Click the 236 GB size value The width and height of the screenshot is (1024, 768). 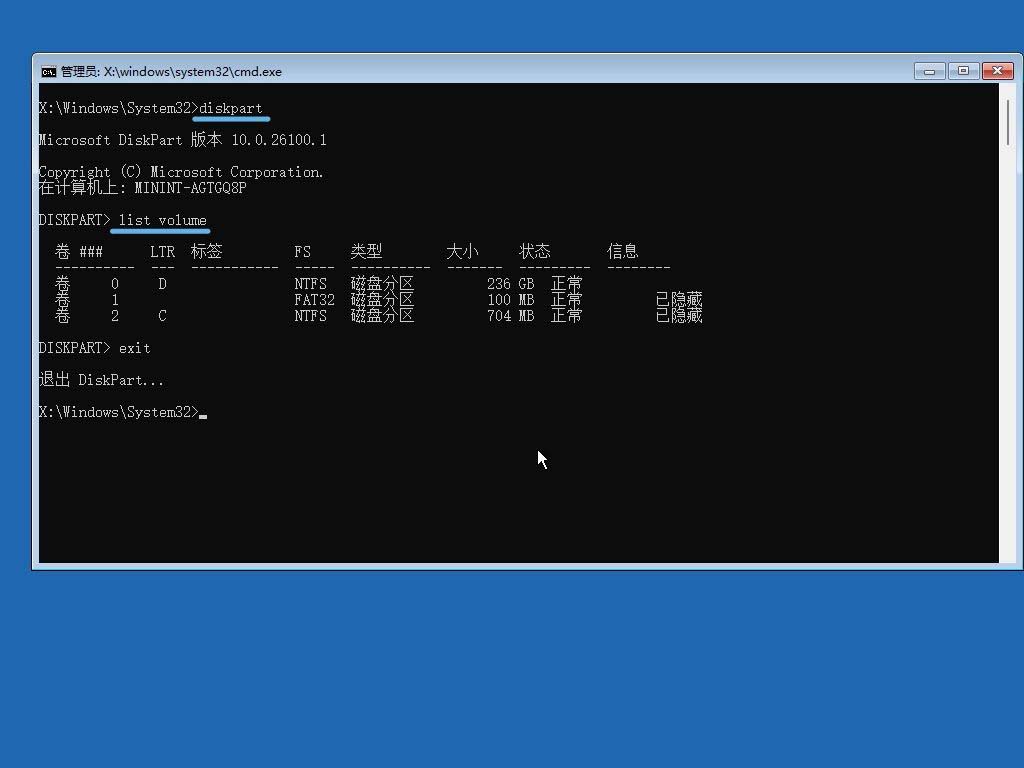point(511,284)
